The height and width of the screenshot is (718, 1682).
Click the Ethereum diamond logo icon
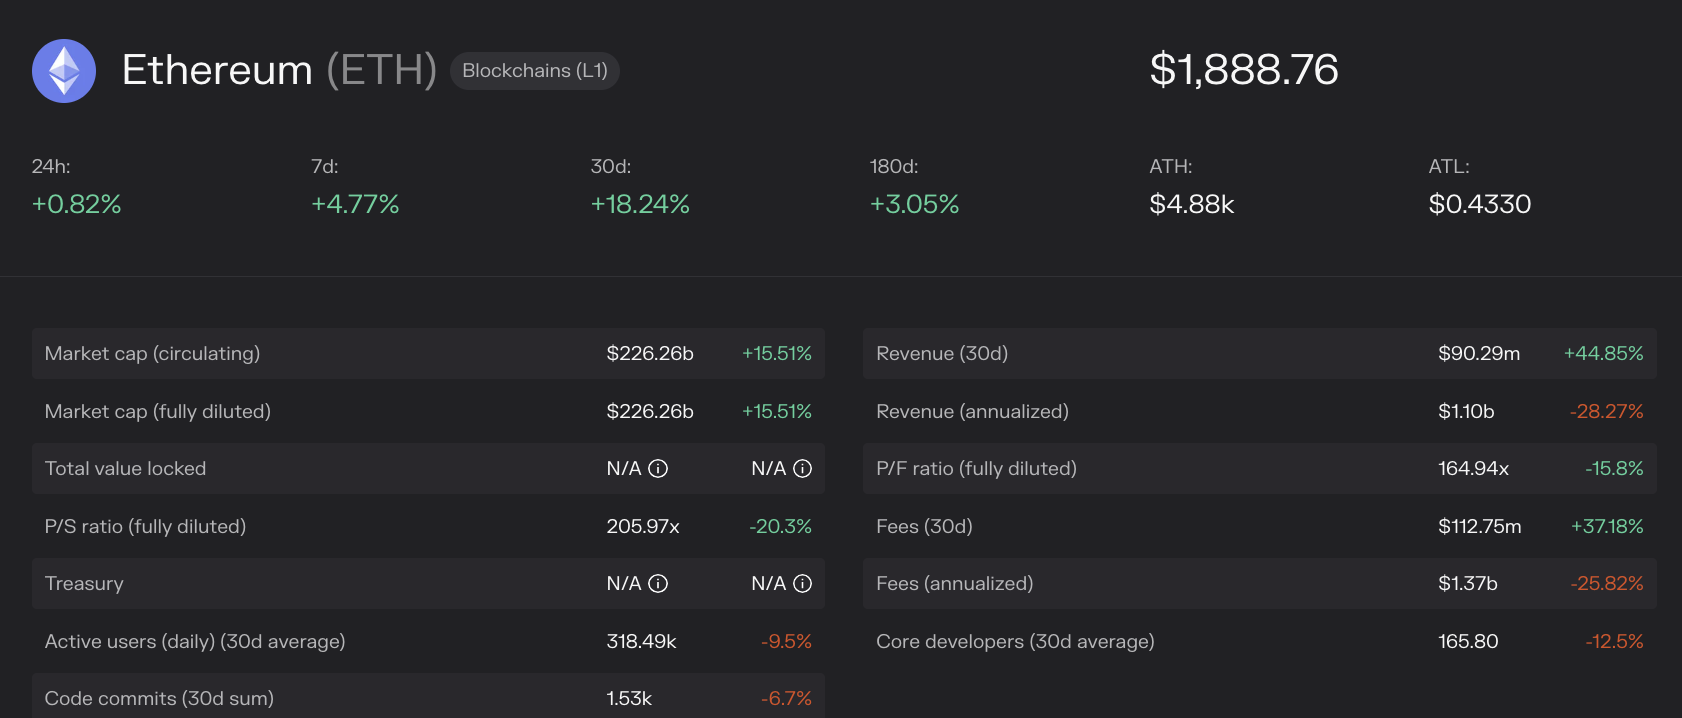tap(64, 71)
